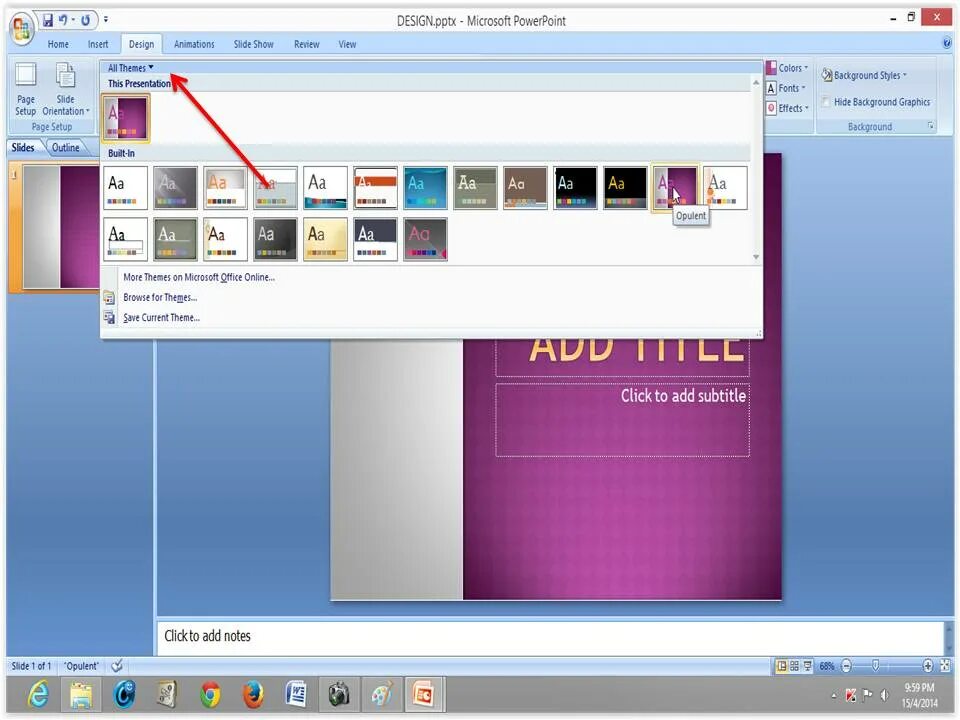Apply the teal blue built-in theme
Viewport: 960px width, 720px height.
tap(425, 187)
